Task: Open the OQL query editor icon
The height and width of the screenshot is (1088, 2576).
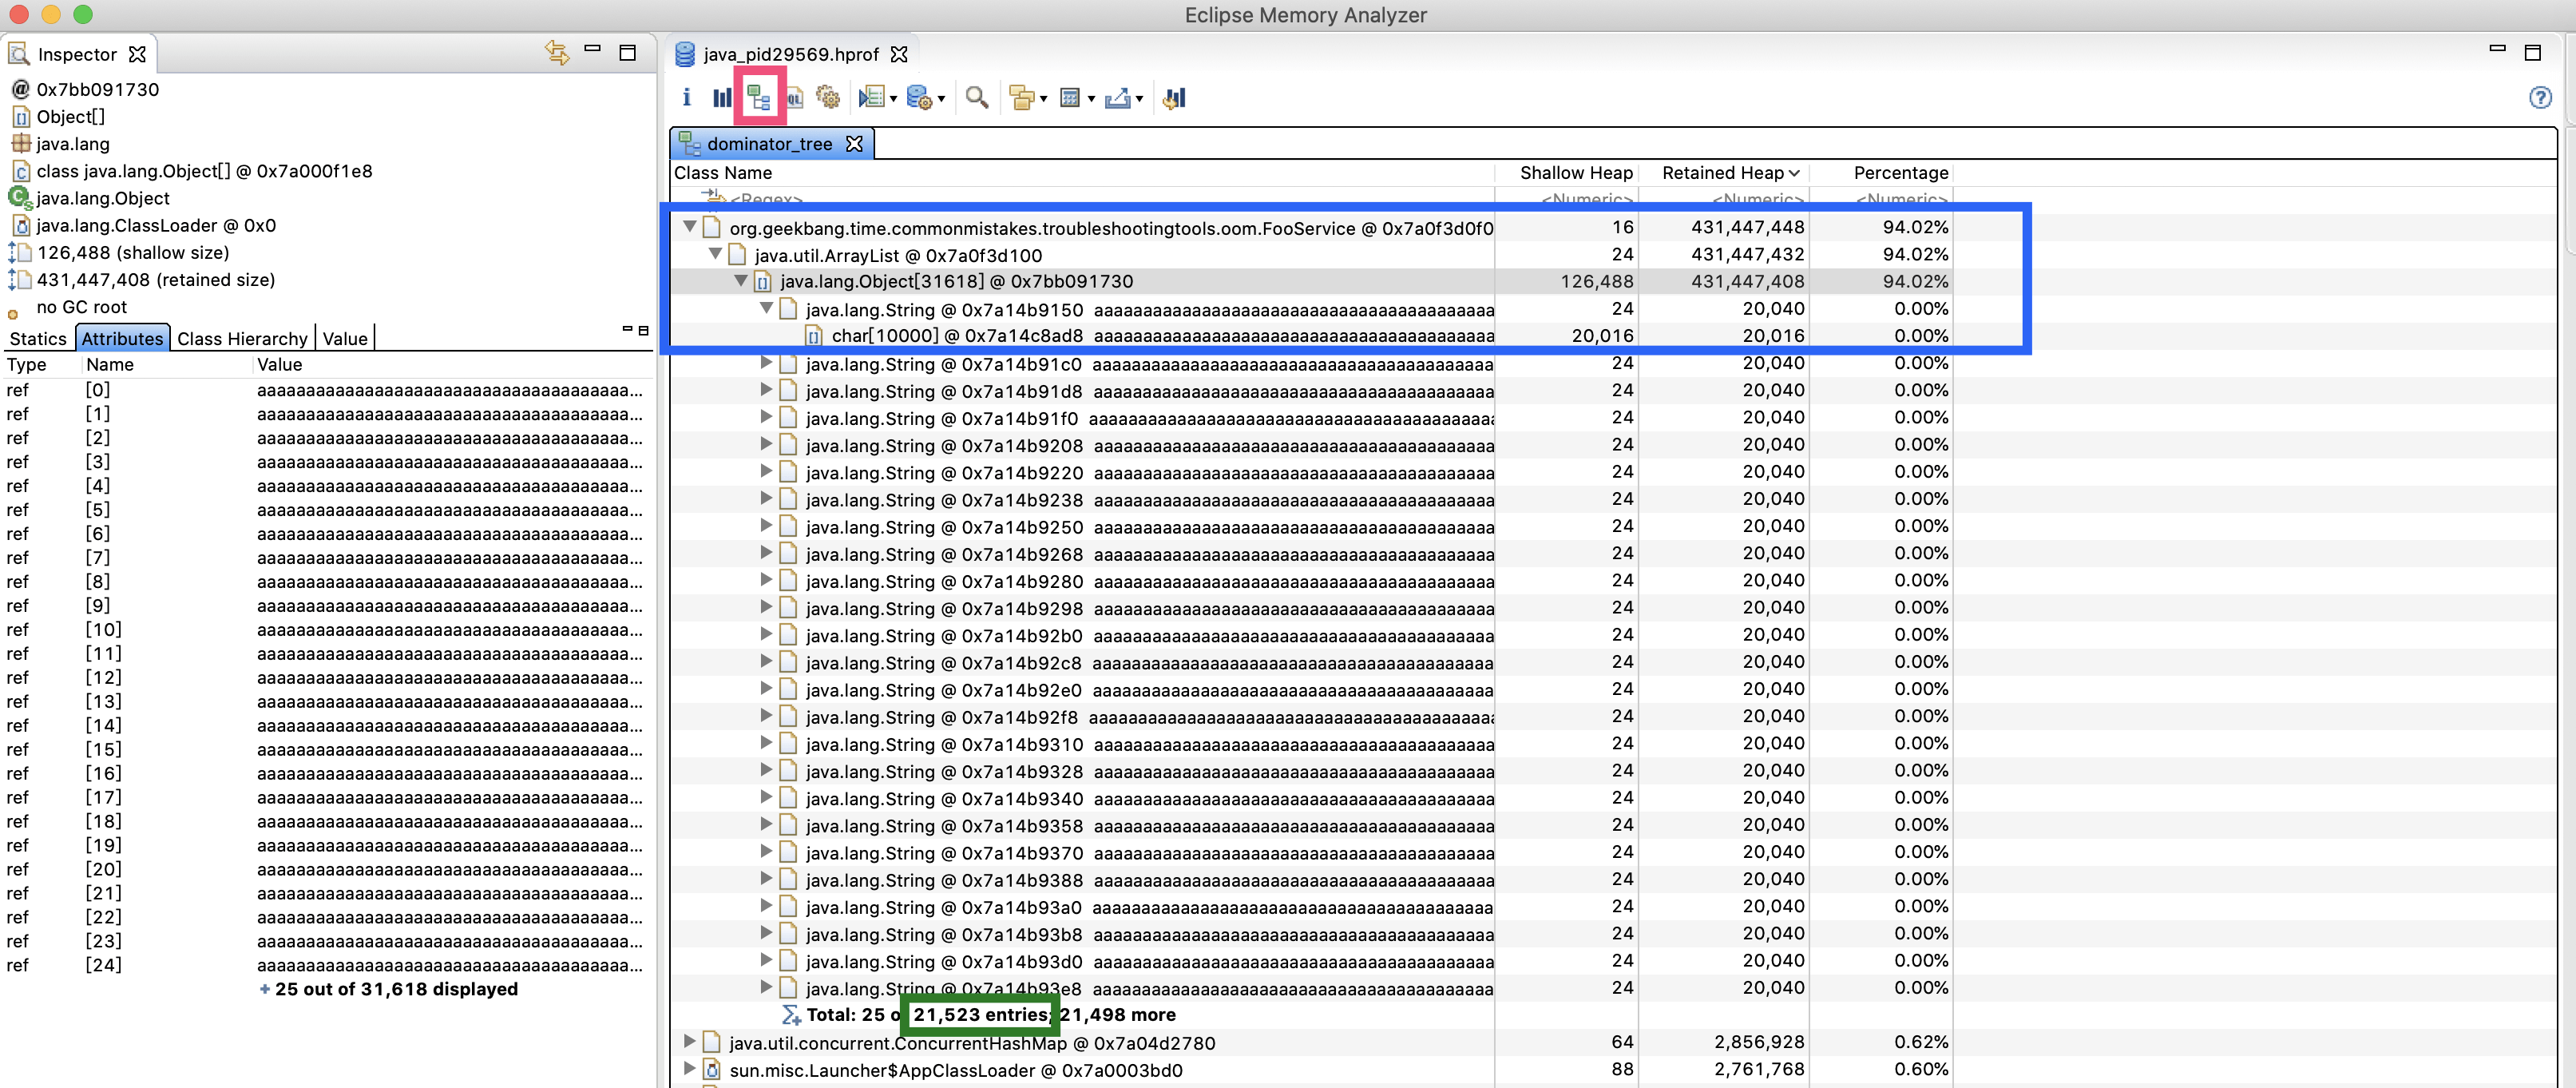Action: tap(795, 97)
